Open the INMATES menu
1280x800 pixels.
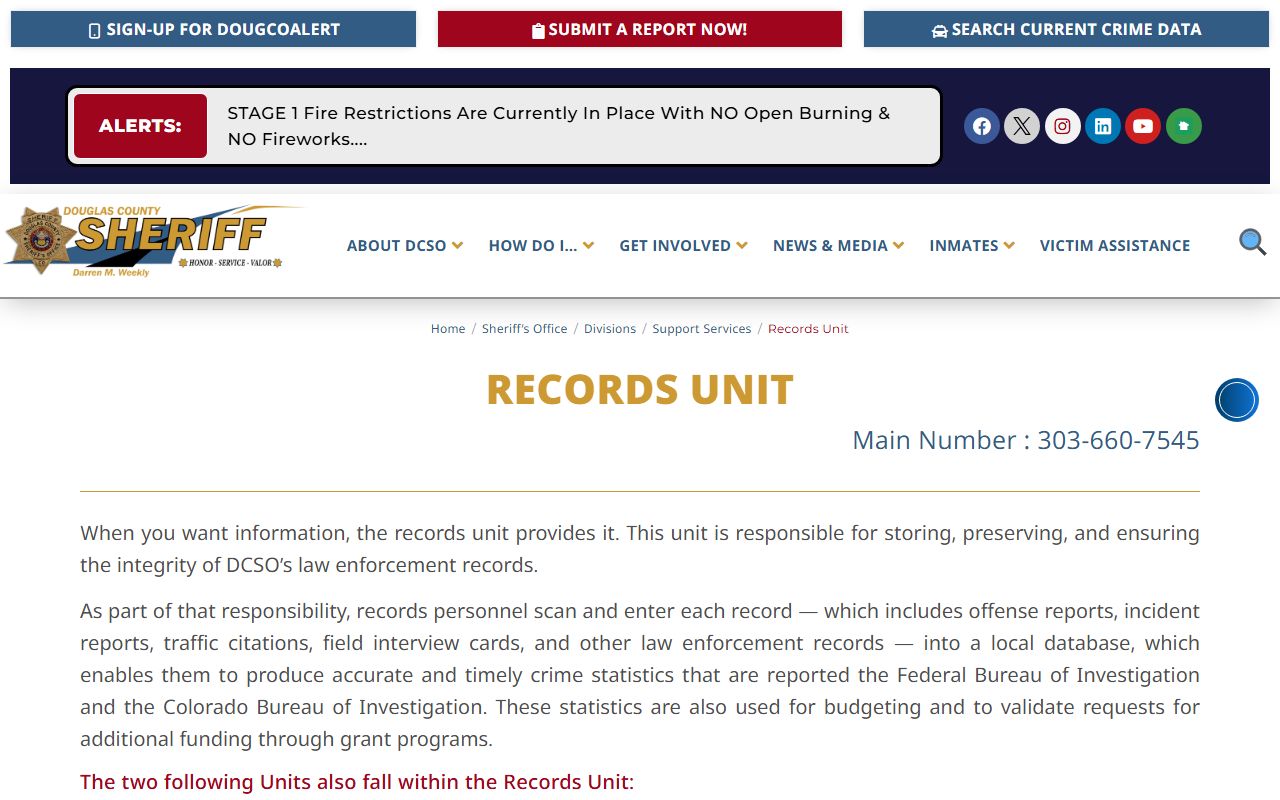click(x=964, y=246)
